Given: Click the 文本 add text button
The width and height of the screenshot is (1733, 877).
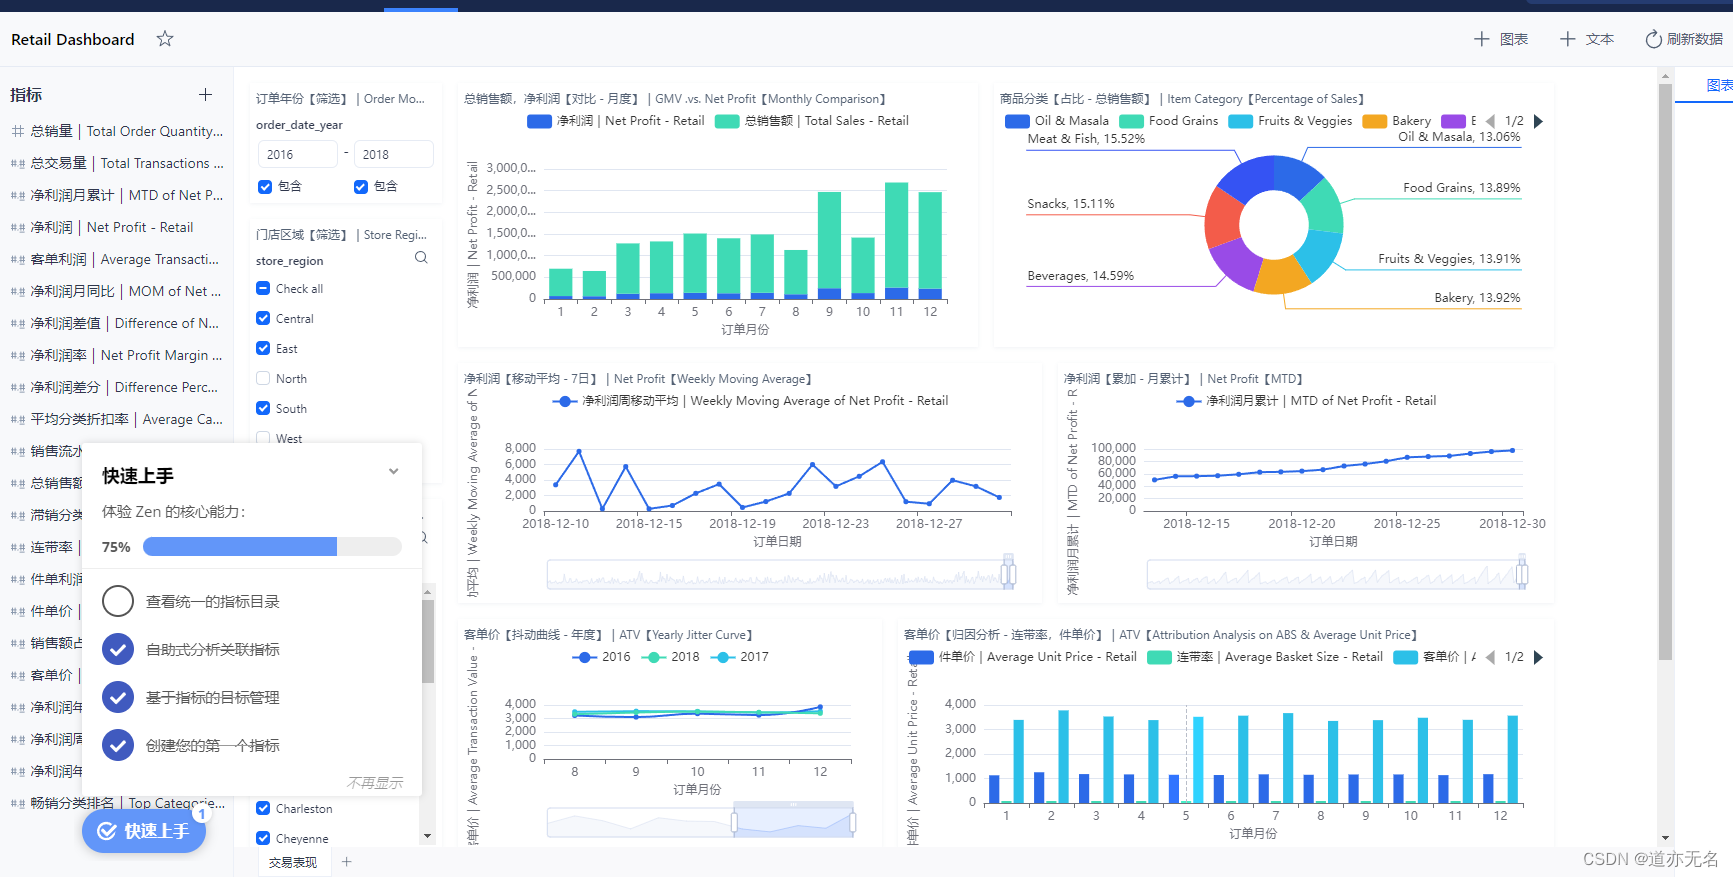Looking at the screenshot, I should 1587,39.
